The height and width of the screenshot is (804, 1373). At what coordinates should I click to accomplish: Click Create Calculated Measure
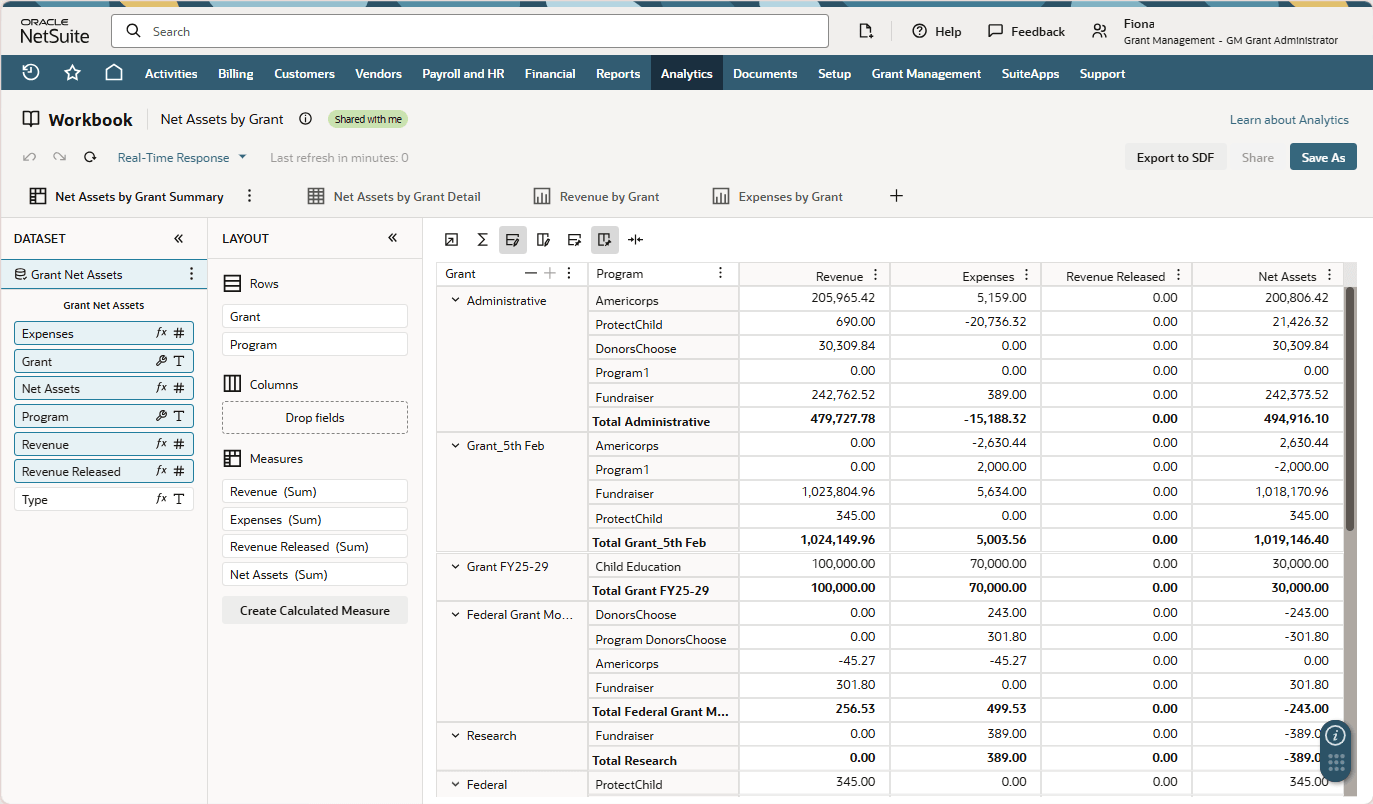point(314,610)
